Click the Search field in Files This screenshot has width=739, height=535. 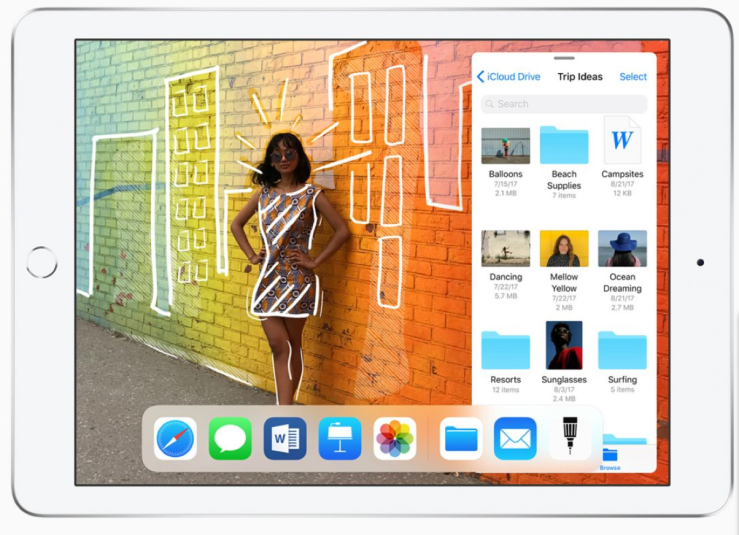(x=564, y=104)
